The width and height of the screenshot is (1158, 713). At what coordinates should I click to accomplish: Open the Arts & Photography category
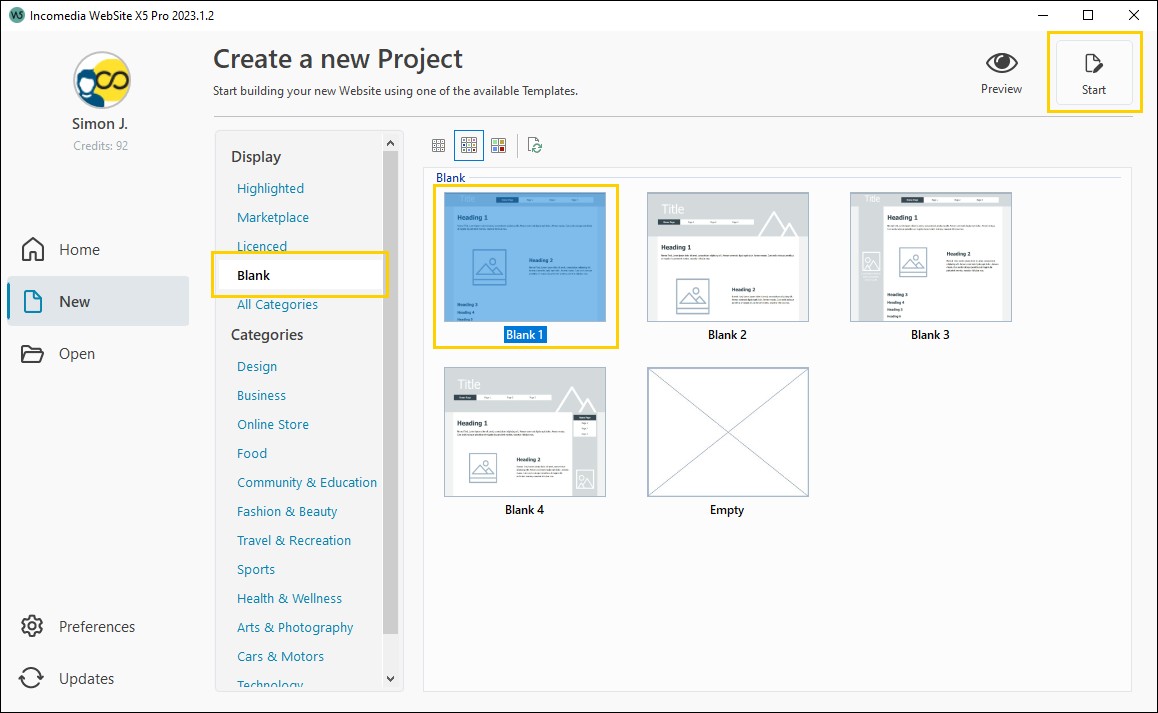click(x=295, y=627)
